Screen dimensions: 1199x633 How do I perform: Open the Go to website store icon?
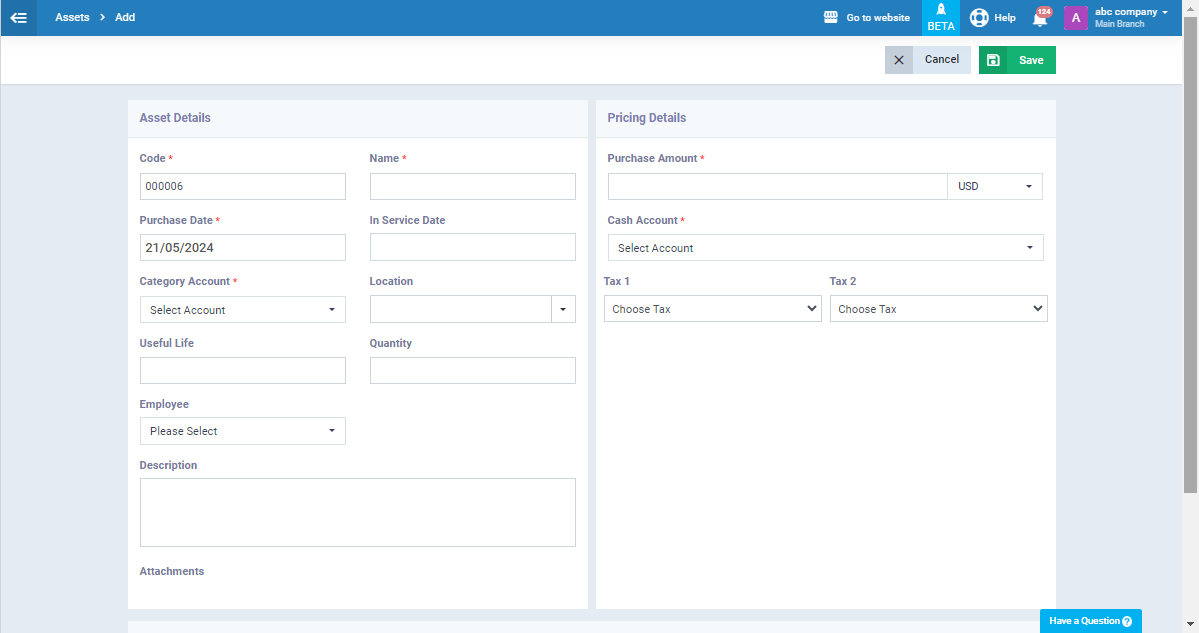click(830, 17)
